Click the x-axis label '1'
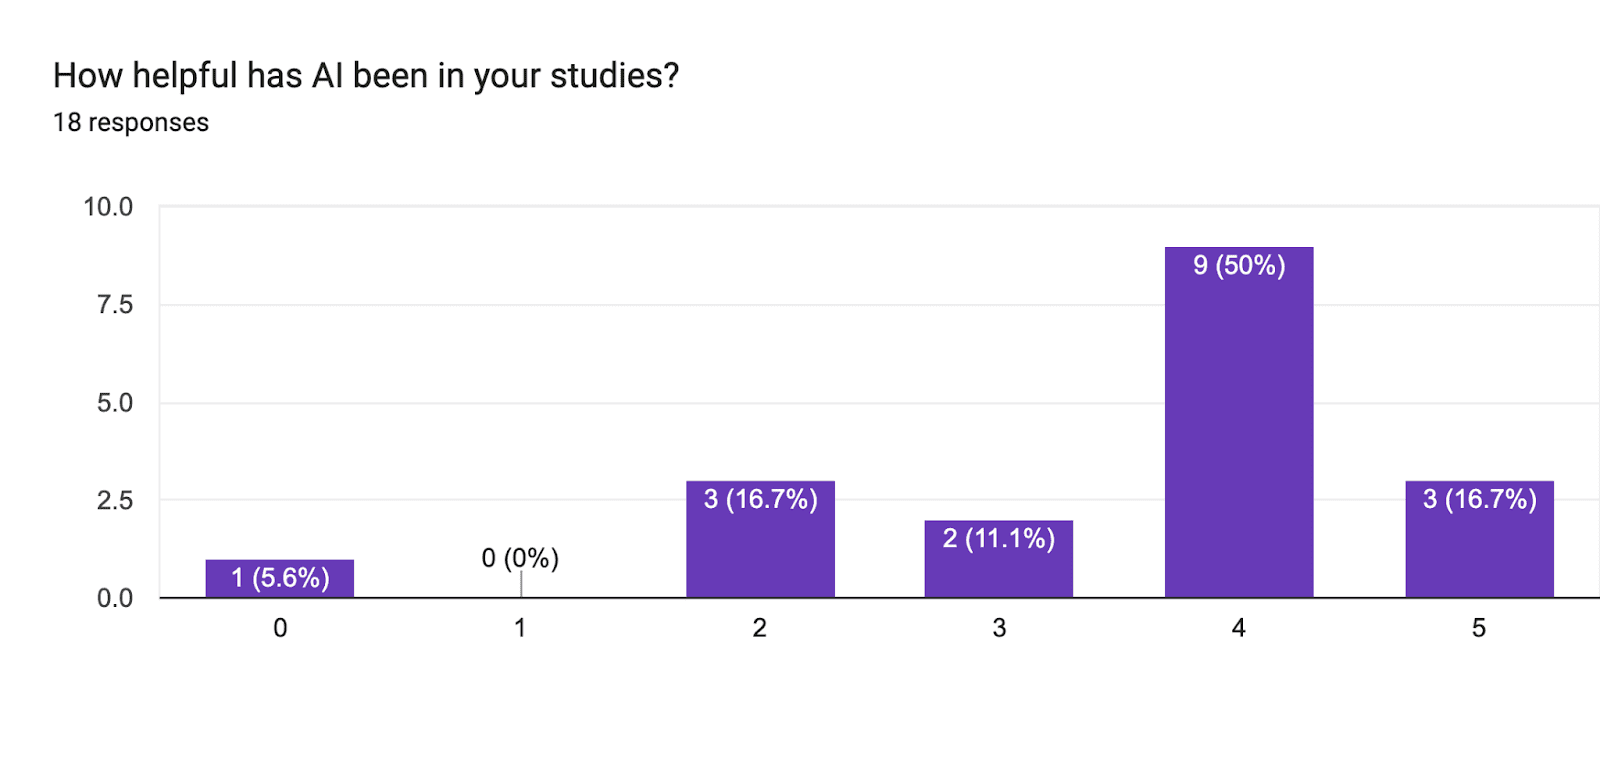The image size is (1600, 761). pos(520,628)
